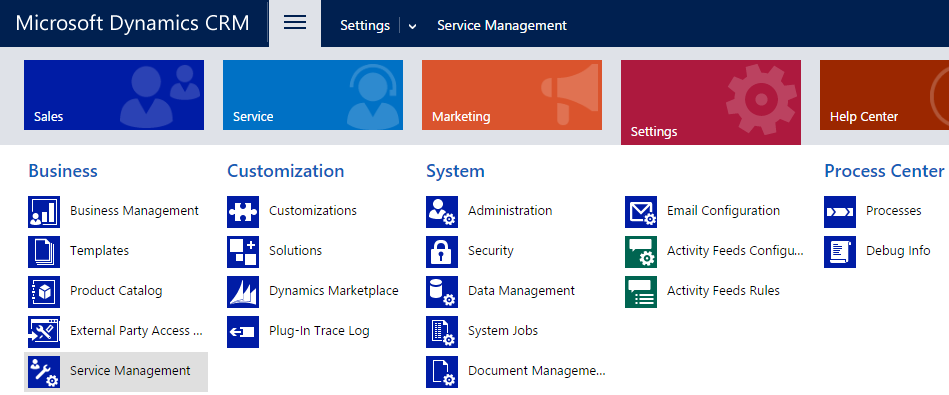Click the Activity Feeds Configuration icon

[x=641, y=252]
